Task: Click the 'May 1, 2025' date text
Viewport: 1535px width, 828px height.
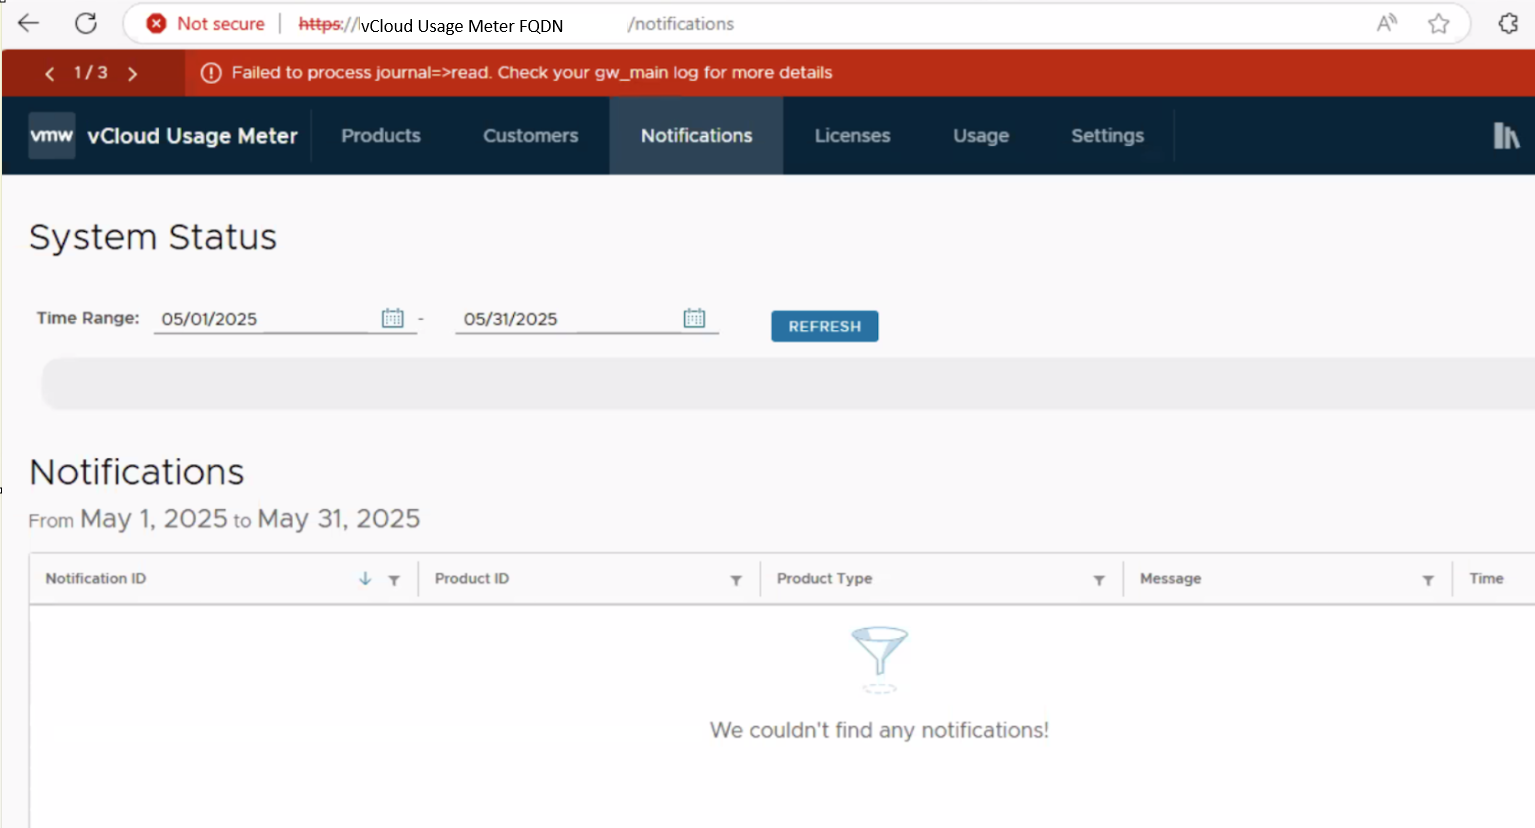Action: point(154,519)
